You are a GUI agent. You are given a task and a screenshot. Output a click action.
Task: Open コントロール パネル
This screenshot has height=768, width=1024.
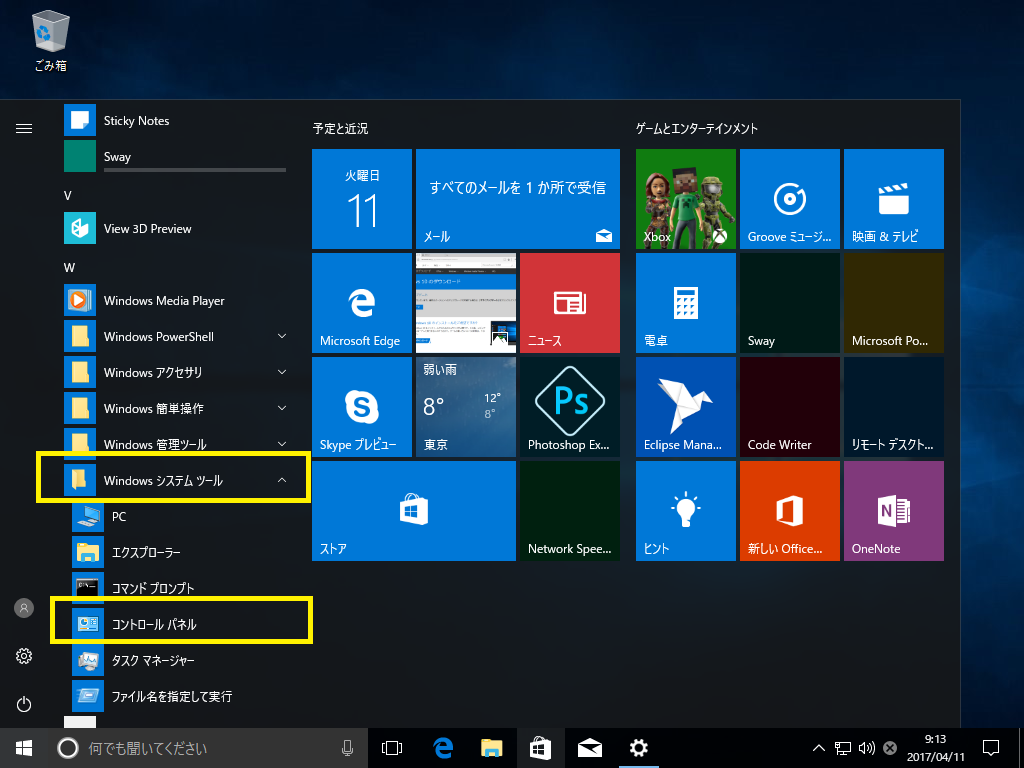180,624
